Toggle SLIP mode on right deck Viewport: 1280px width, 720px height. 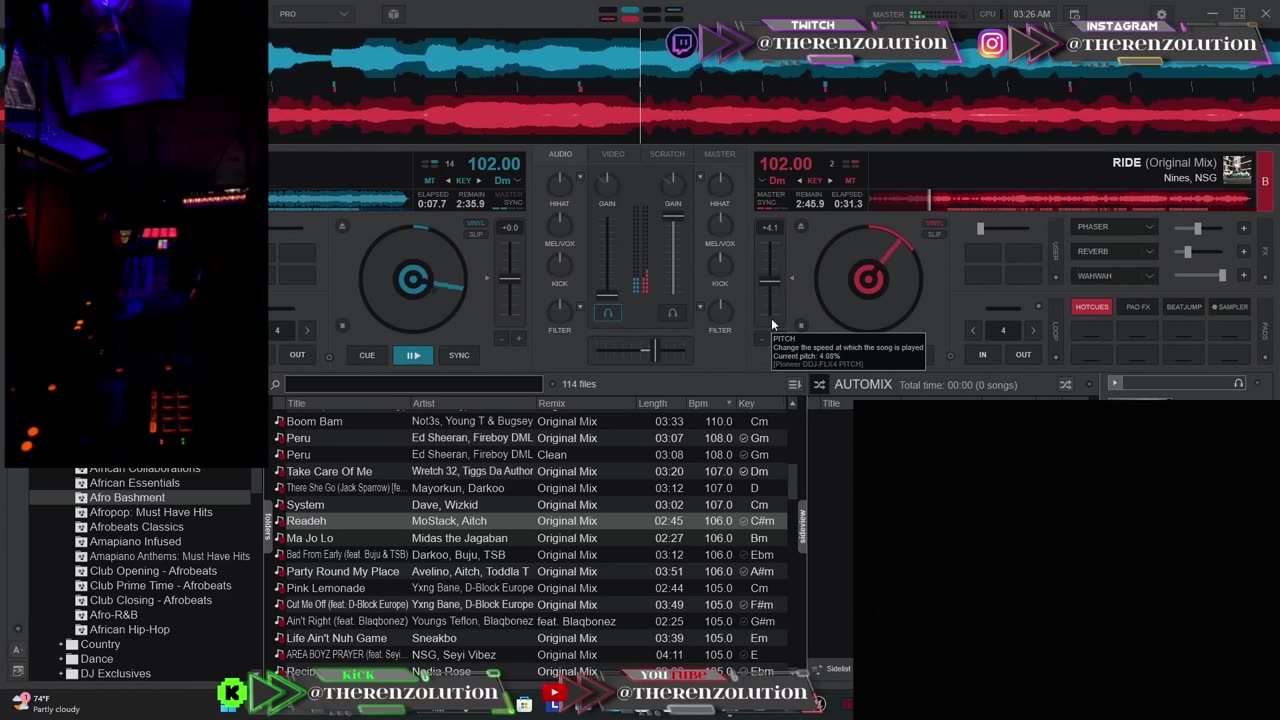coord(934,234)
